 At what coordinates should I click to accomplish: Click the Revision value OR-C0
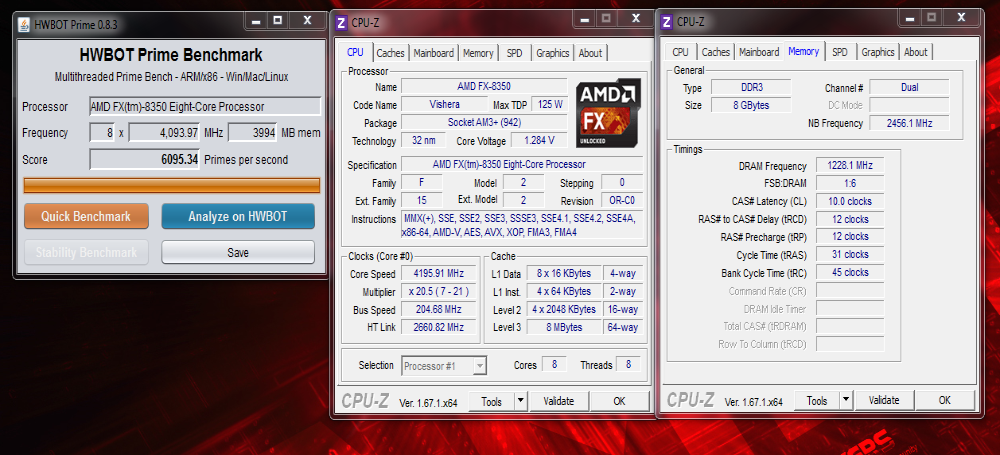click(x=622, y=200)
